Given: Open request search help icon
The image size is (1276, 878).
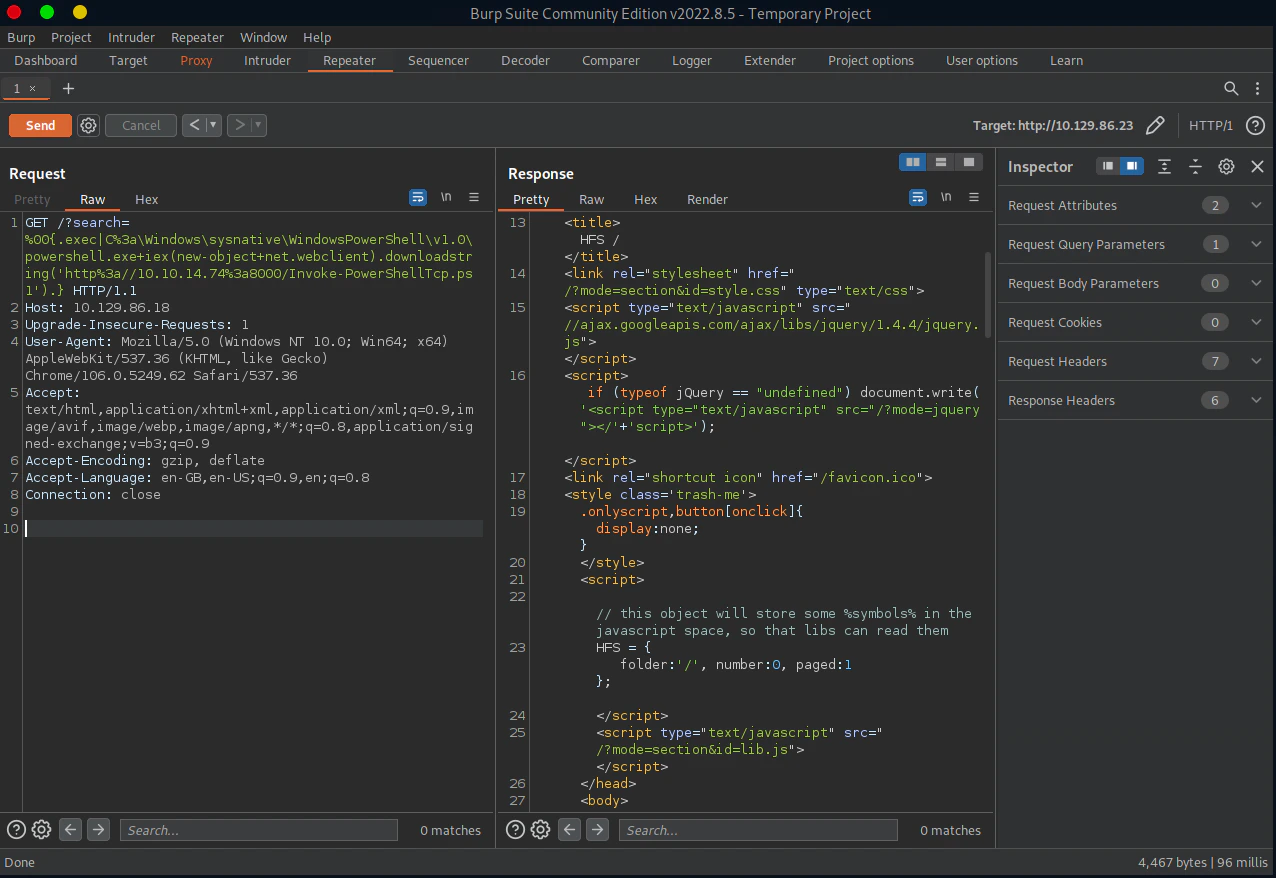Looking at the screenshot, I should coord(16,829).
